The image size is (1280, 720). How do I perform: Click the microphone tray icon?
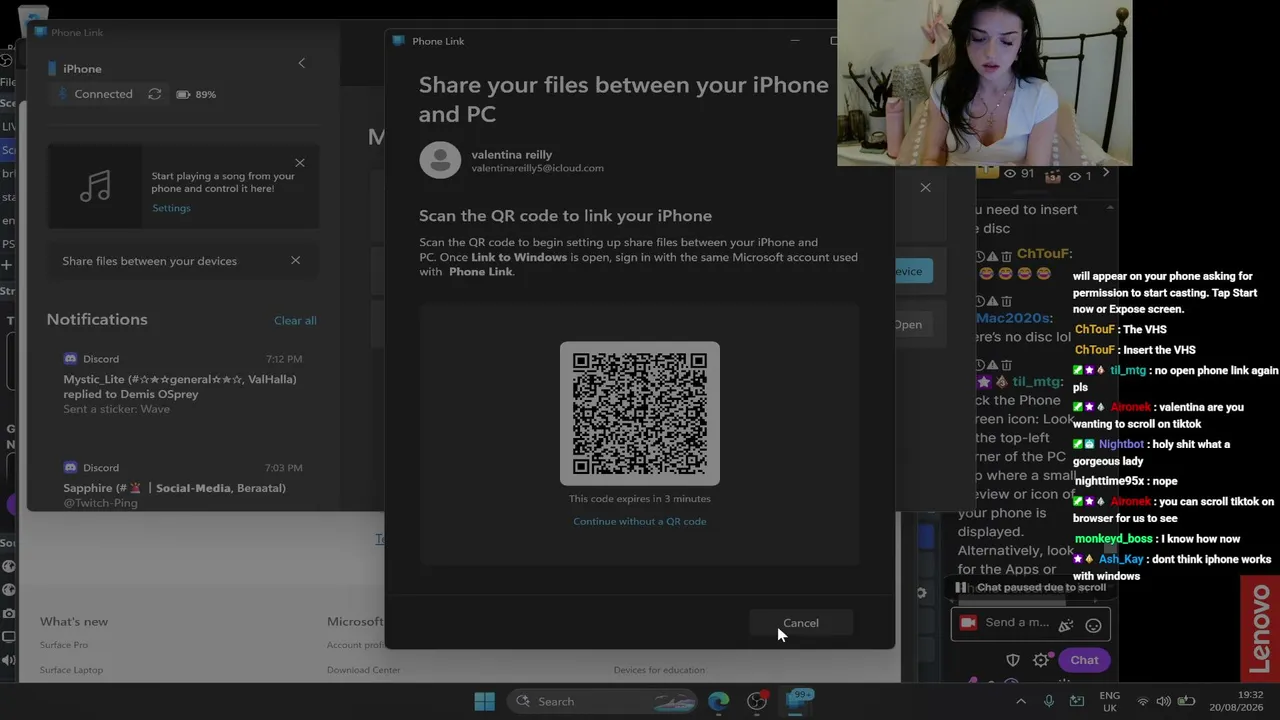point(1049,701)
